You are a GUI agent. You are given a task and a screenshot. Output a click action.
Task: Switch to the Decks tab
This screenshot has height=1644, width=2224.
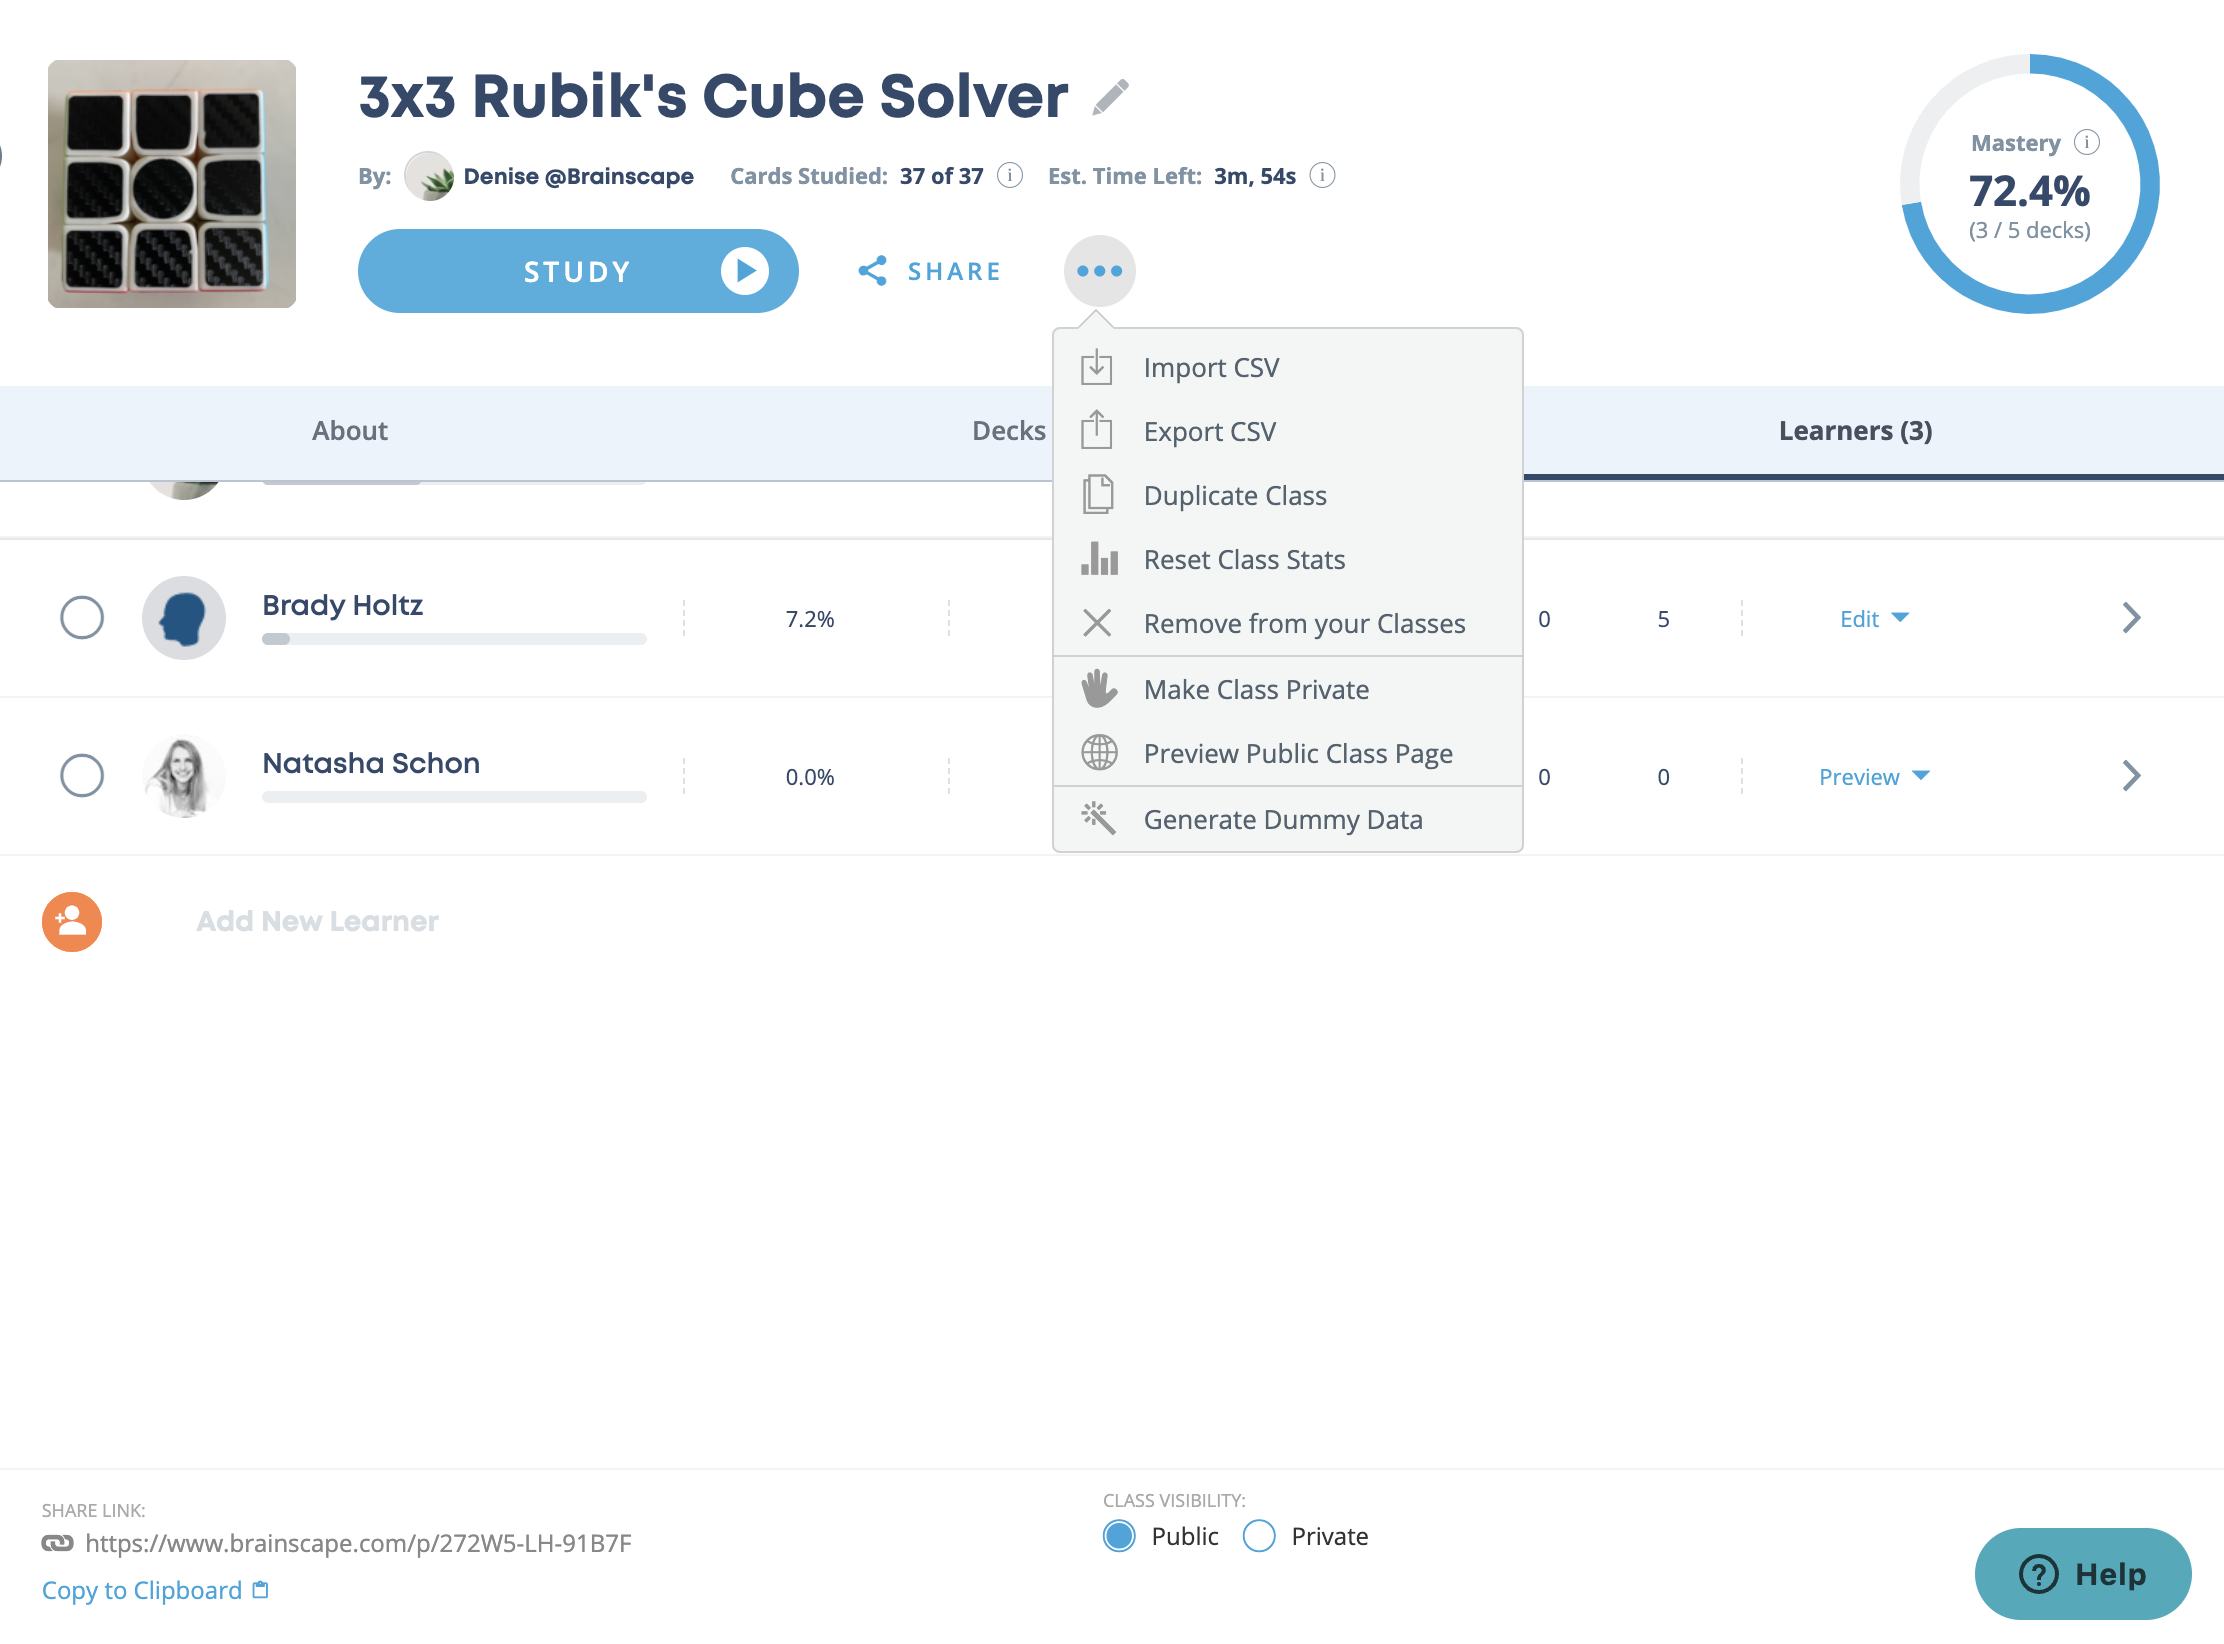pos(1008,431)
